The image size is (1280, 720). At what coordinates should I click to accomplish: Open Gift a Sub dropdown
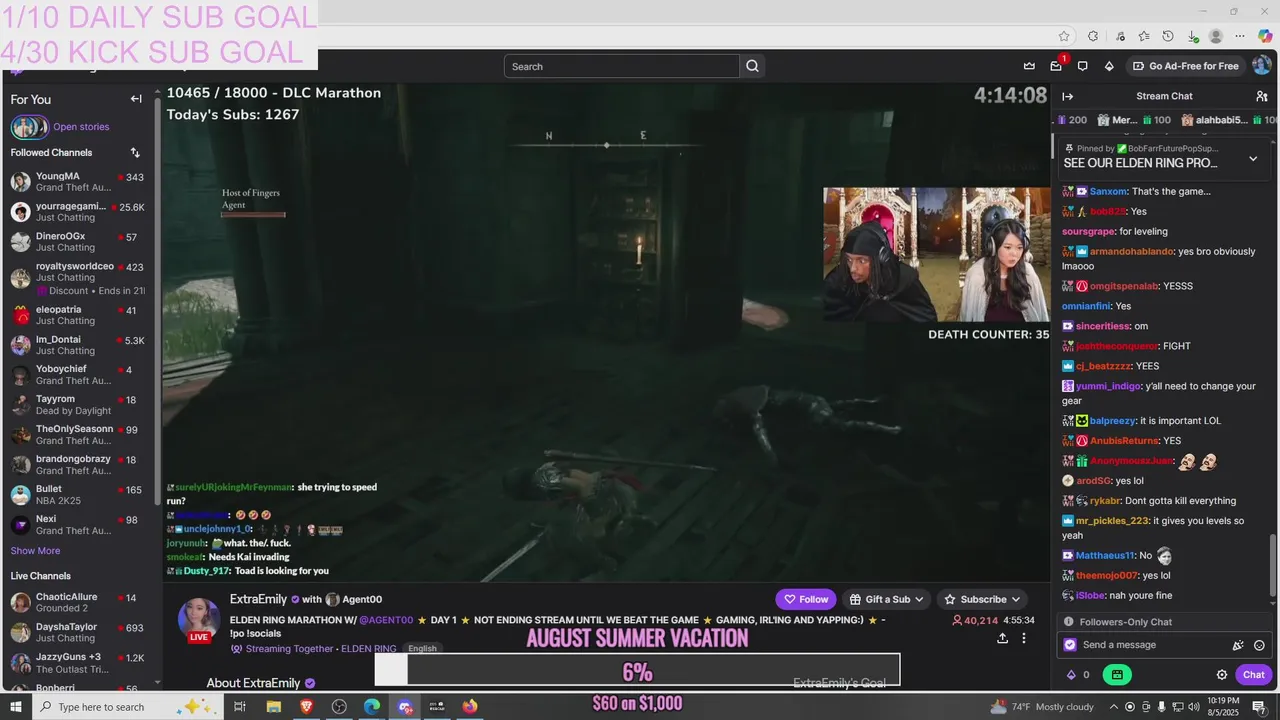(886, 599)
